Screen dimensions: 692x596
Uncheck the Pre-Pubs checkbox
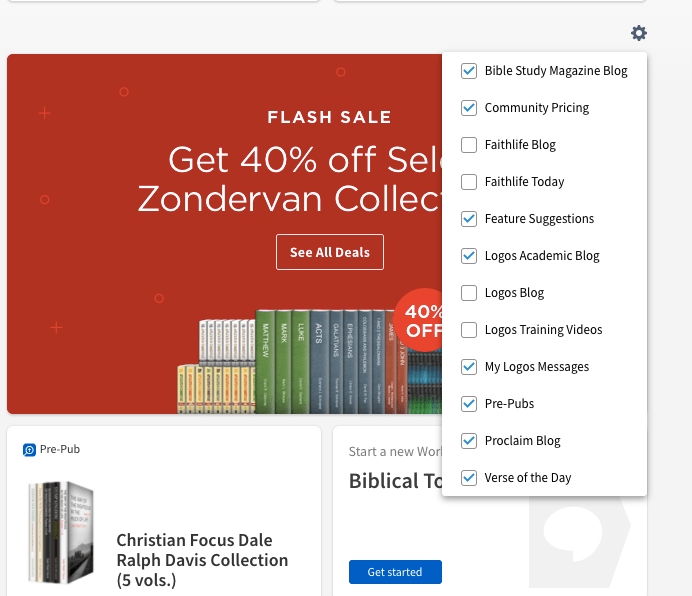[x=468, y=404]
